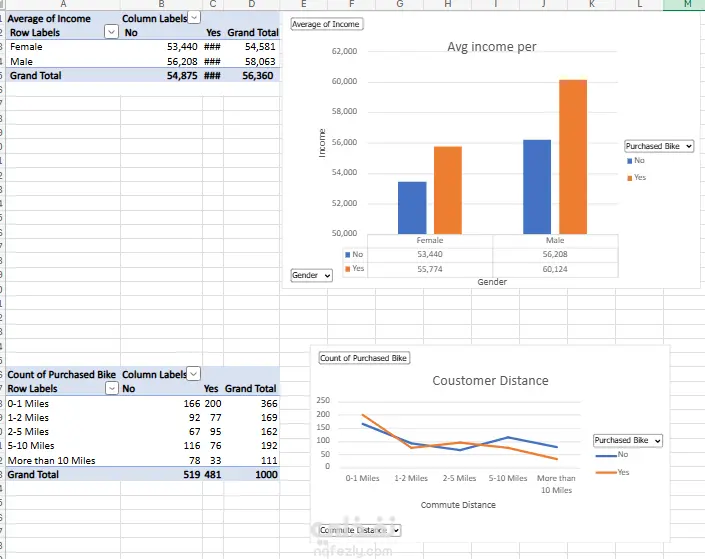Click the blue No legend marker in bar chart
Image resolution: width=705 pixels, height=559 pixels.
click(x=629, y=161)
